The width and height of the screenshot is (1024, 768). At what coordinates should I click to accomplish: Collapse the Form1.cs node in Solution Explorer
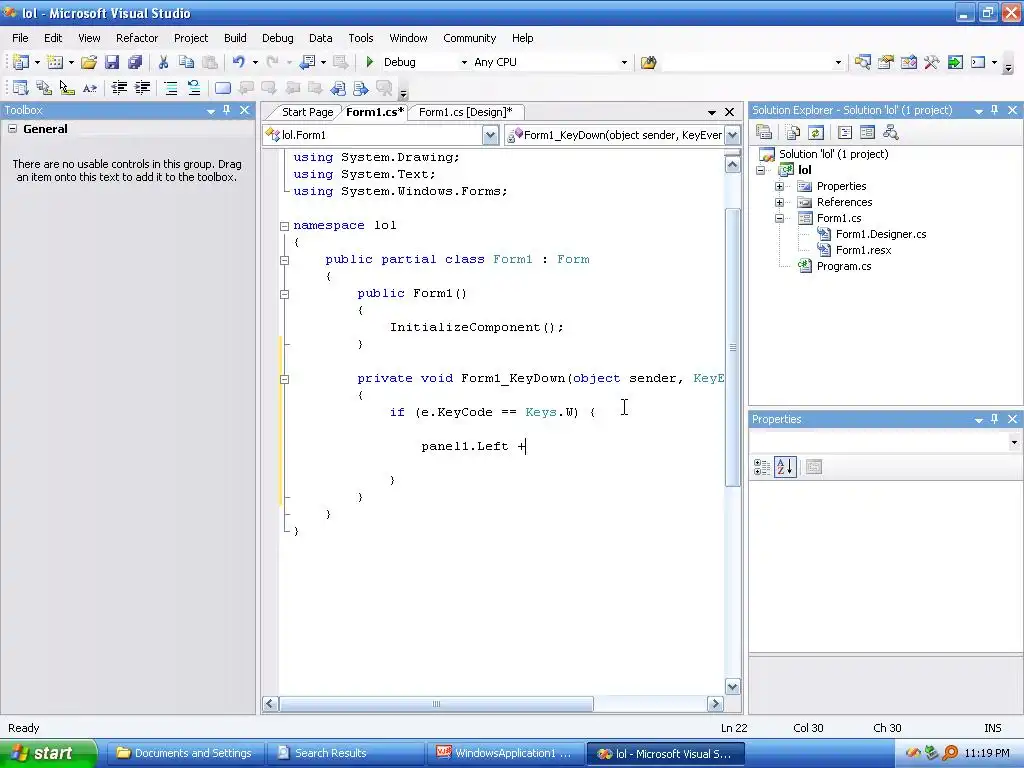click(x=779, y=219)
